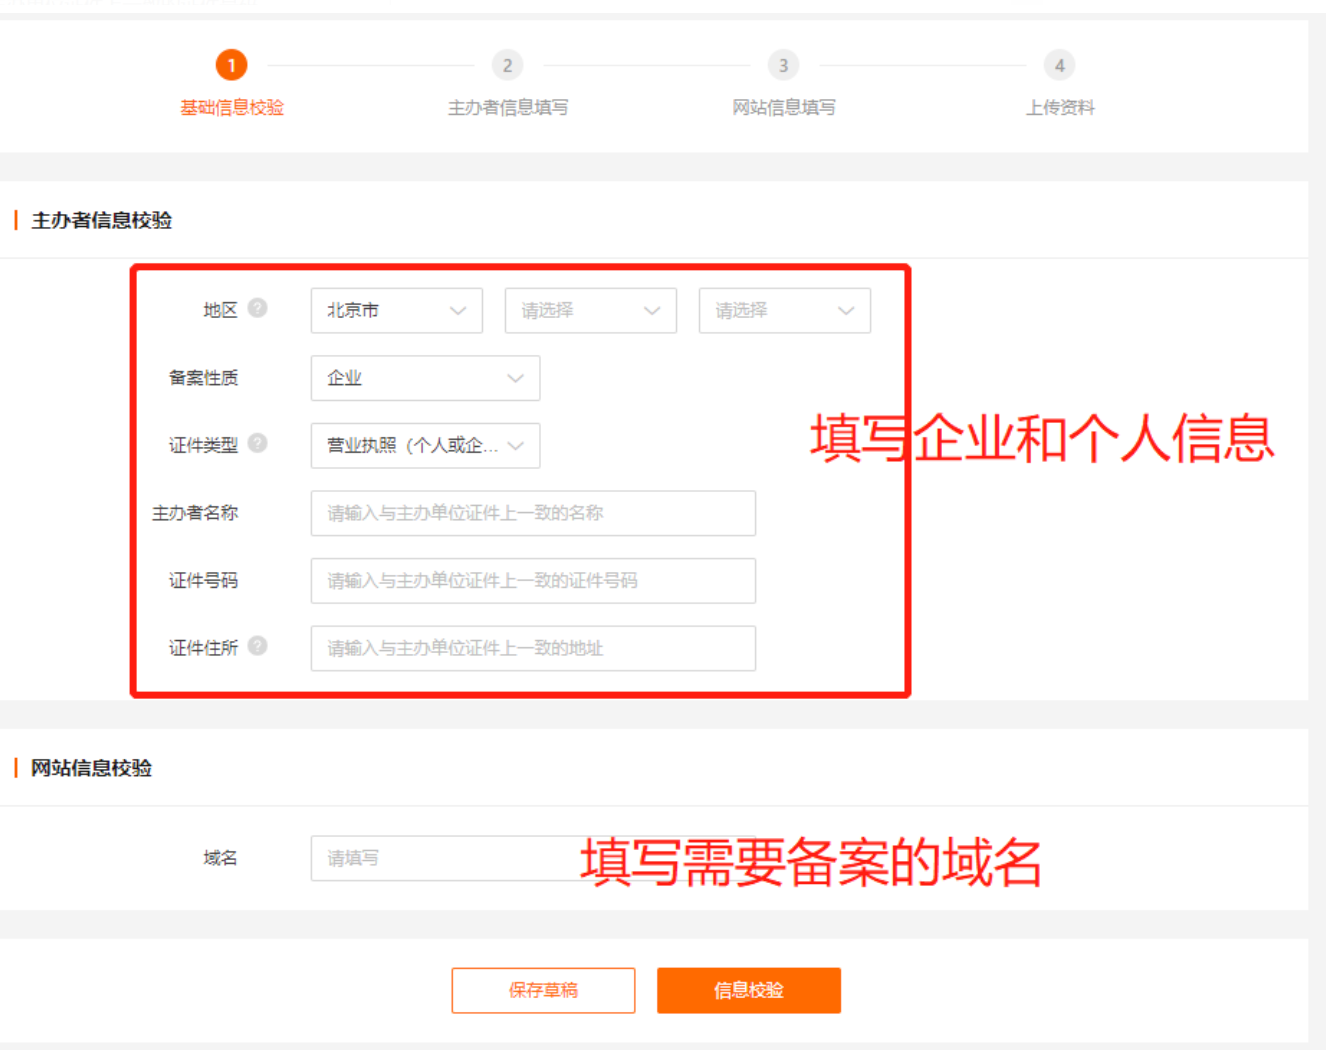Click step 3 circle icon
The width and height of the screenshot is (1326, 1050).
pos(783,66)
